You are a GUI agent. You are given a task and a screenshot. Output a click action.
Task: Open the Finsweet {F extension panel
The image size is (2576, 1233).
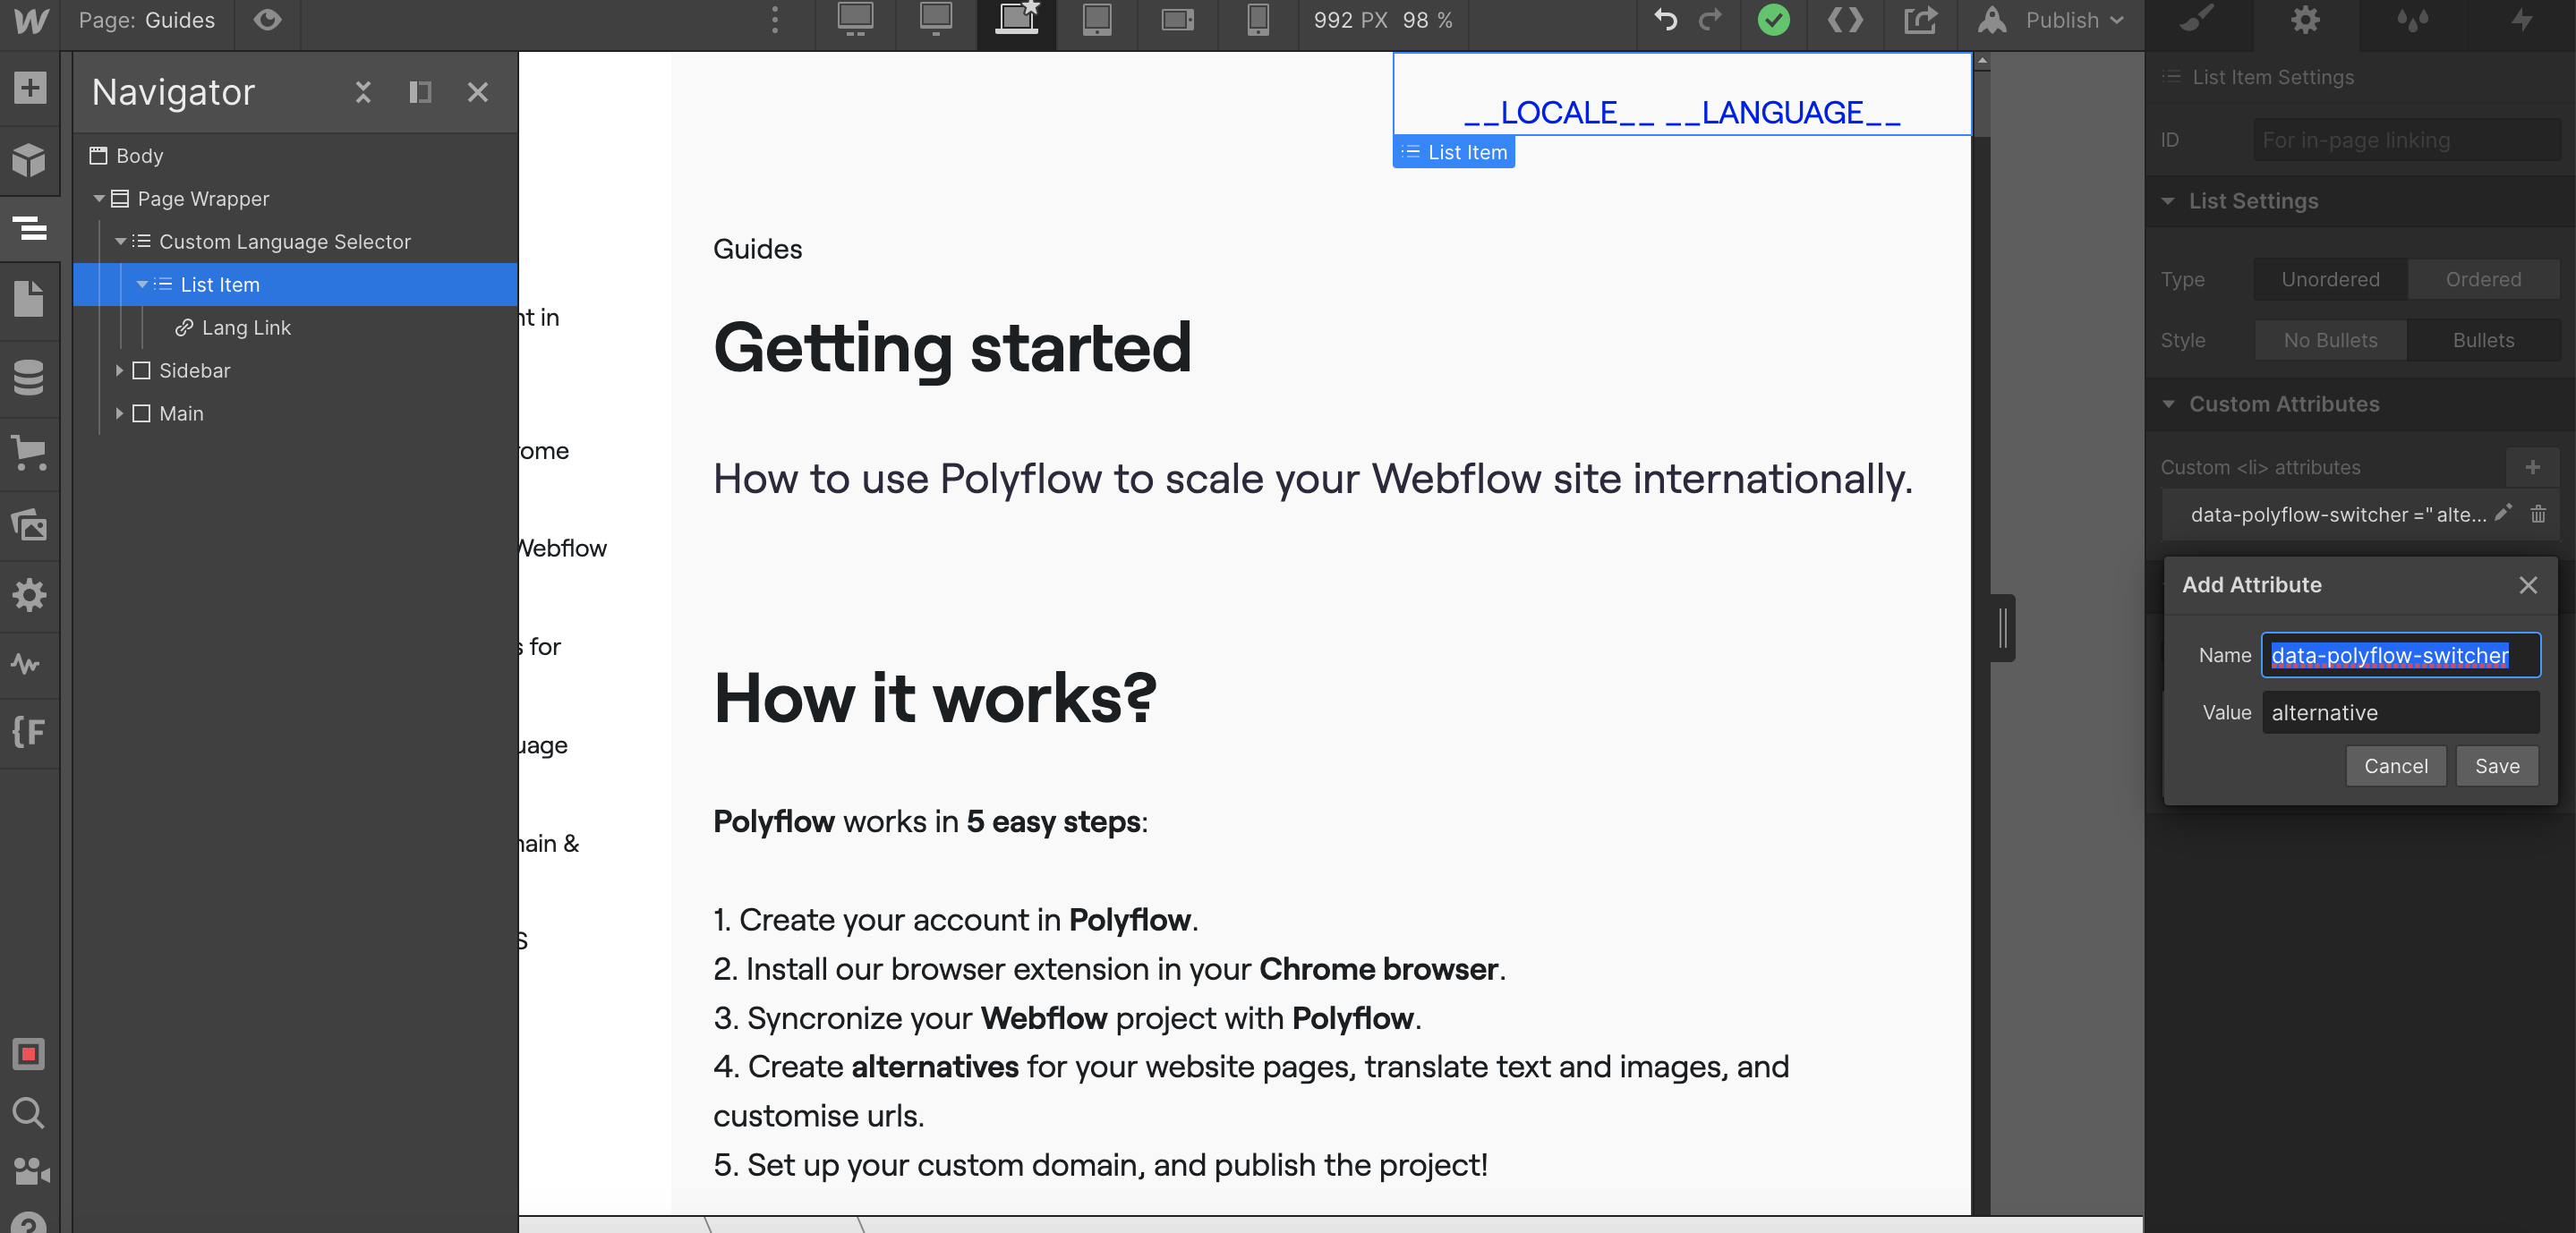pos(28,732)
